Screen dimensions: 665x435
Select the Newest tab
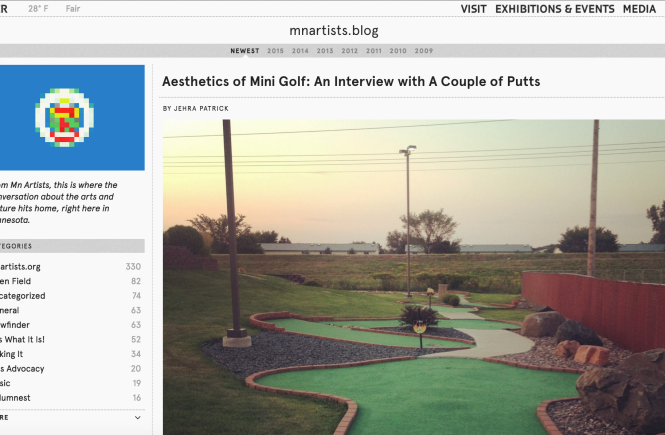[x=244, y=51]
